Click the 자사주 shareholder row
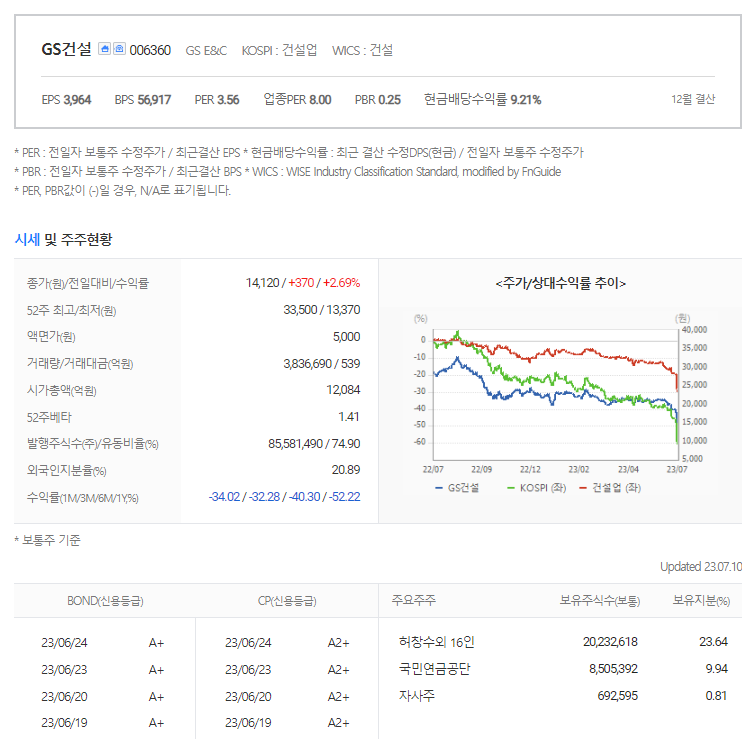 417,696
